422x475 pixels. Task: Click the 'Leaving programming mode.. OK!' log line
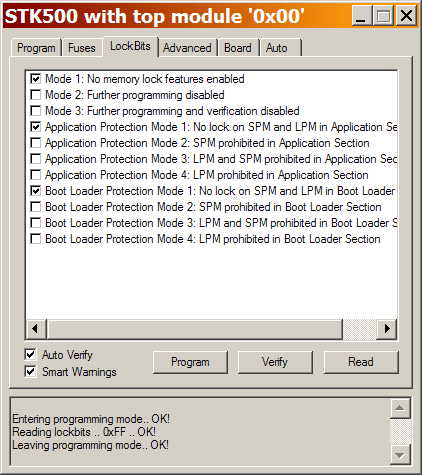pos(91,445)
